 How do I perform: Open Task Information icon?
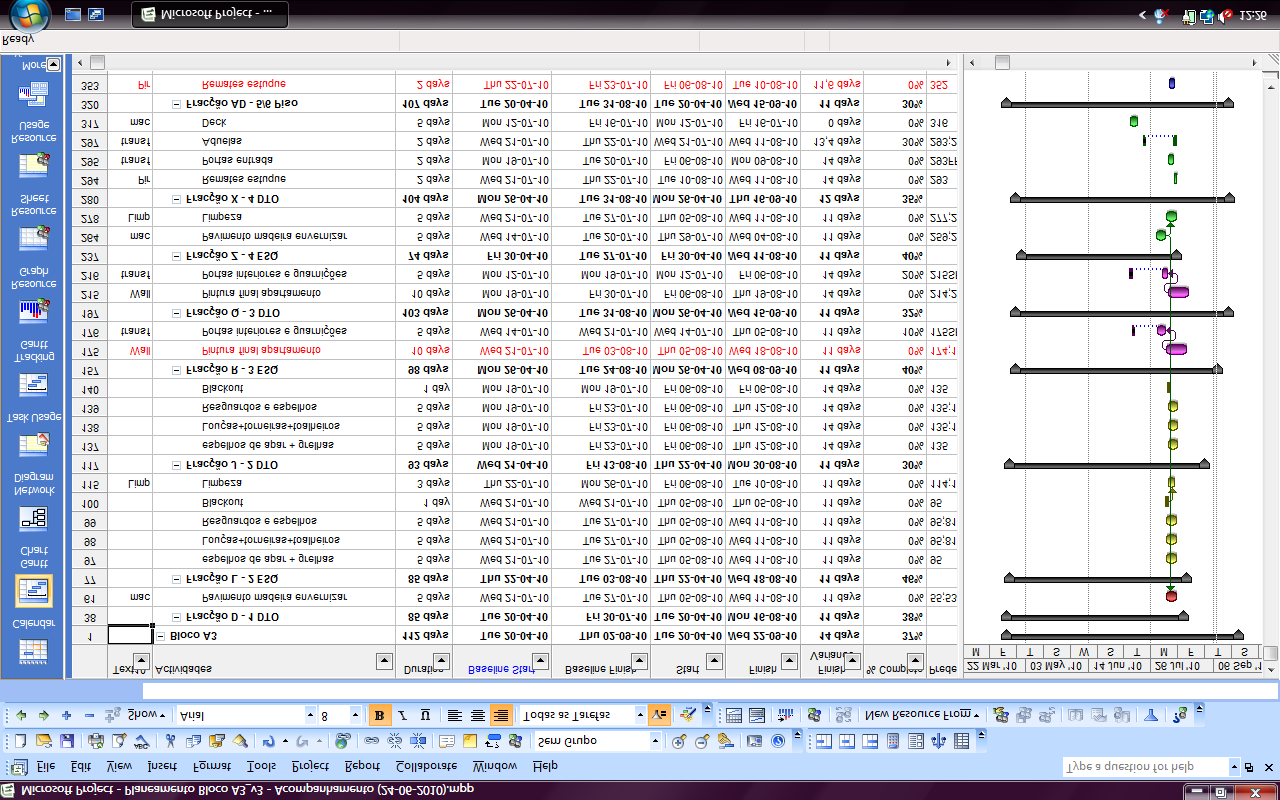click(447, 741)
